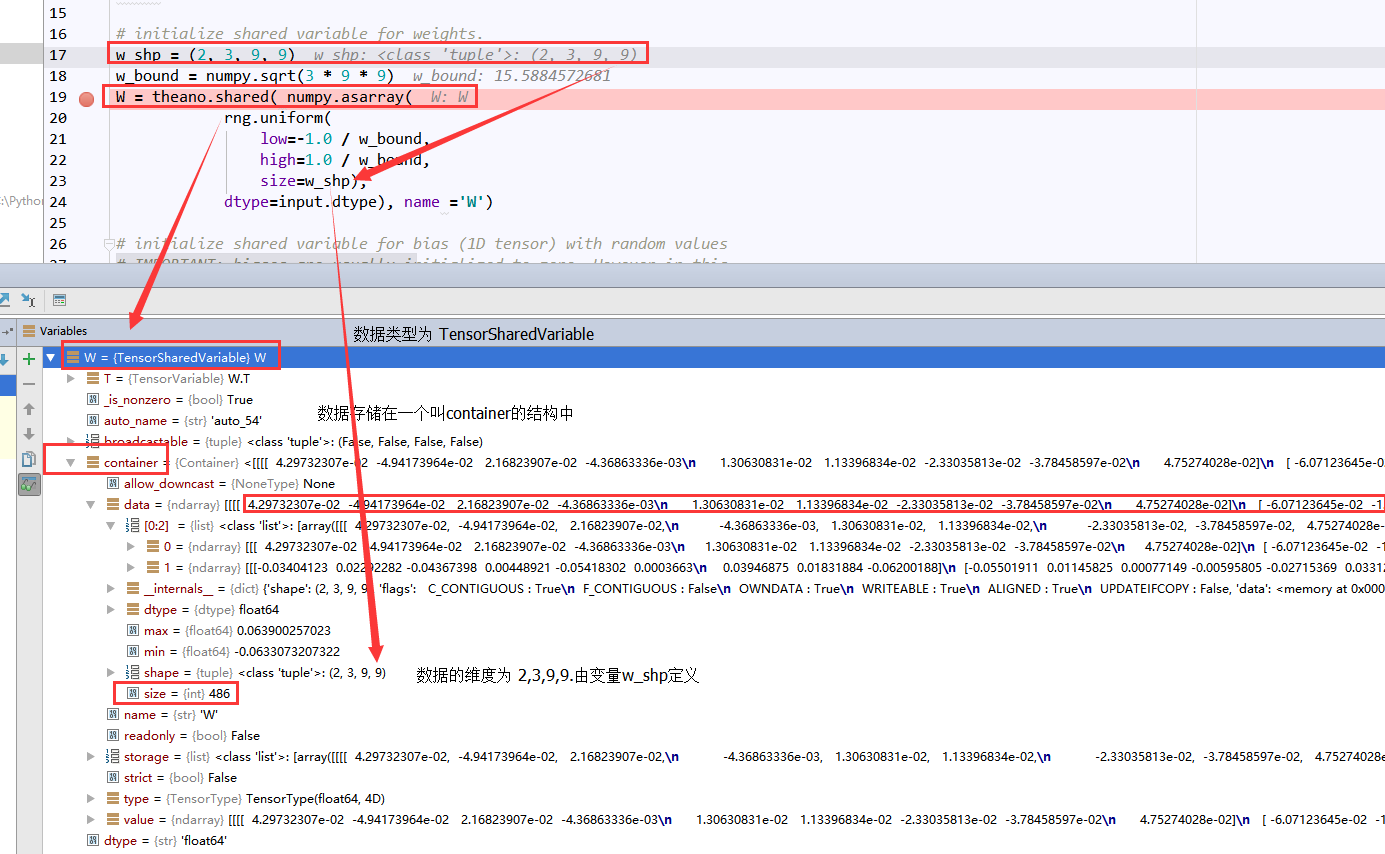1385x854 pixels.
Task: Click the Evaluate Expression calculator icon
Action: 59,299
